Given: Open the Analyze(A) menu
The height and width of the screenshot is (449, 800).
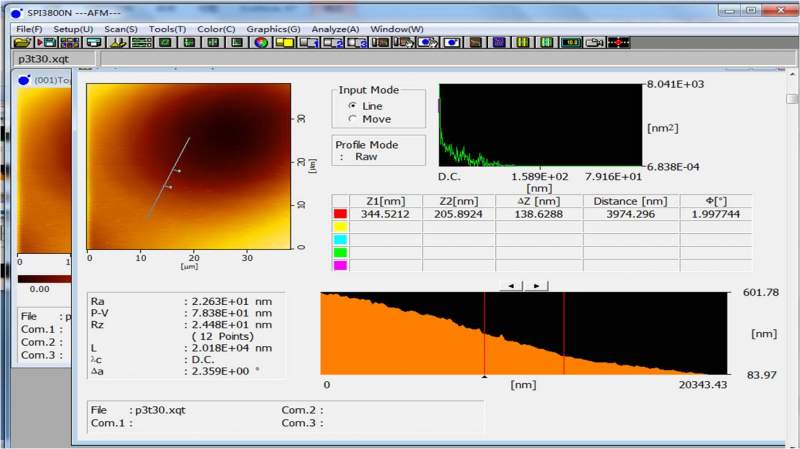Looking at the screenshot, I should click(335, 29).
